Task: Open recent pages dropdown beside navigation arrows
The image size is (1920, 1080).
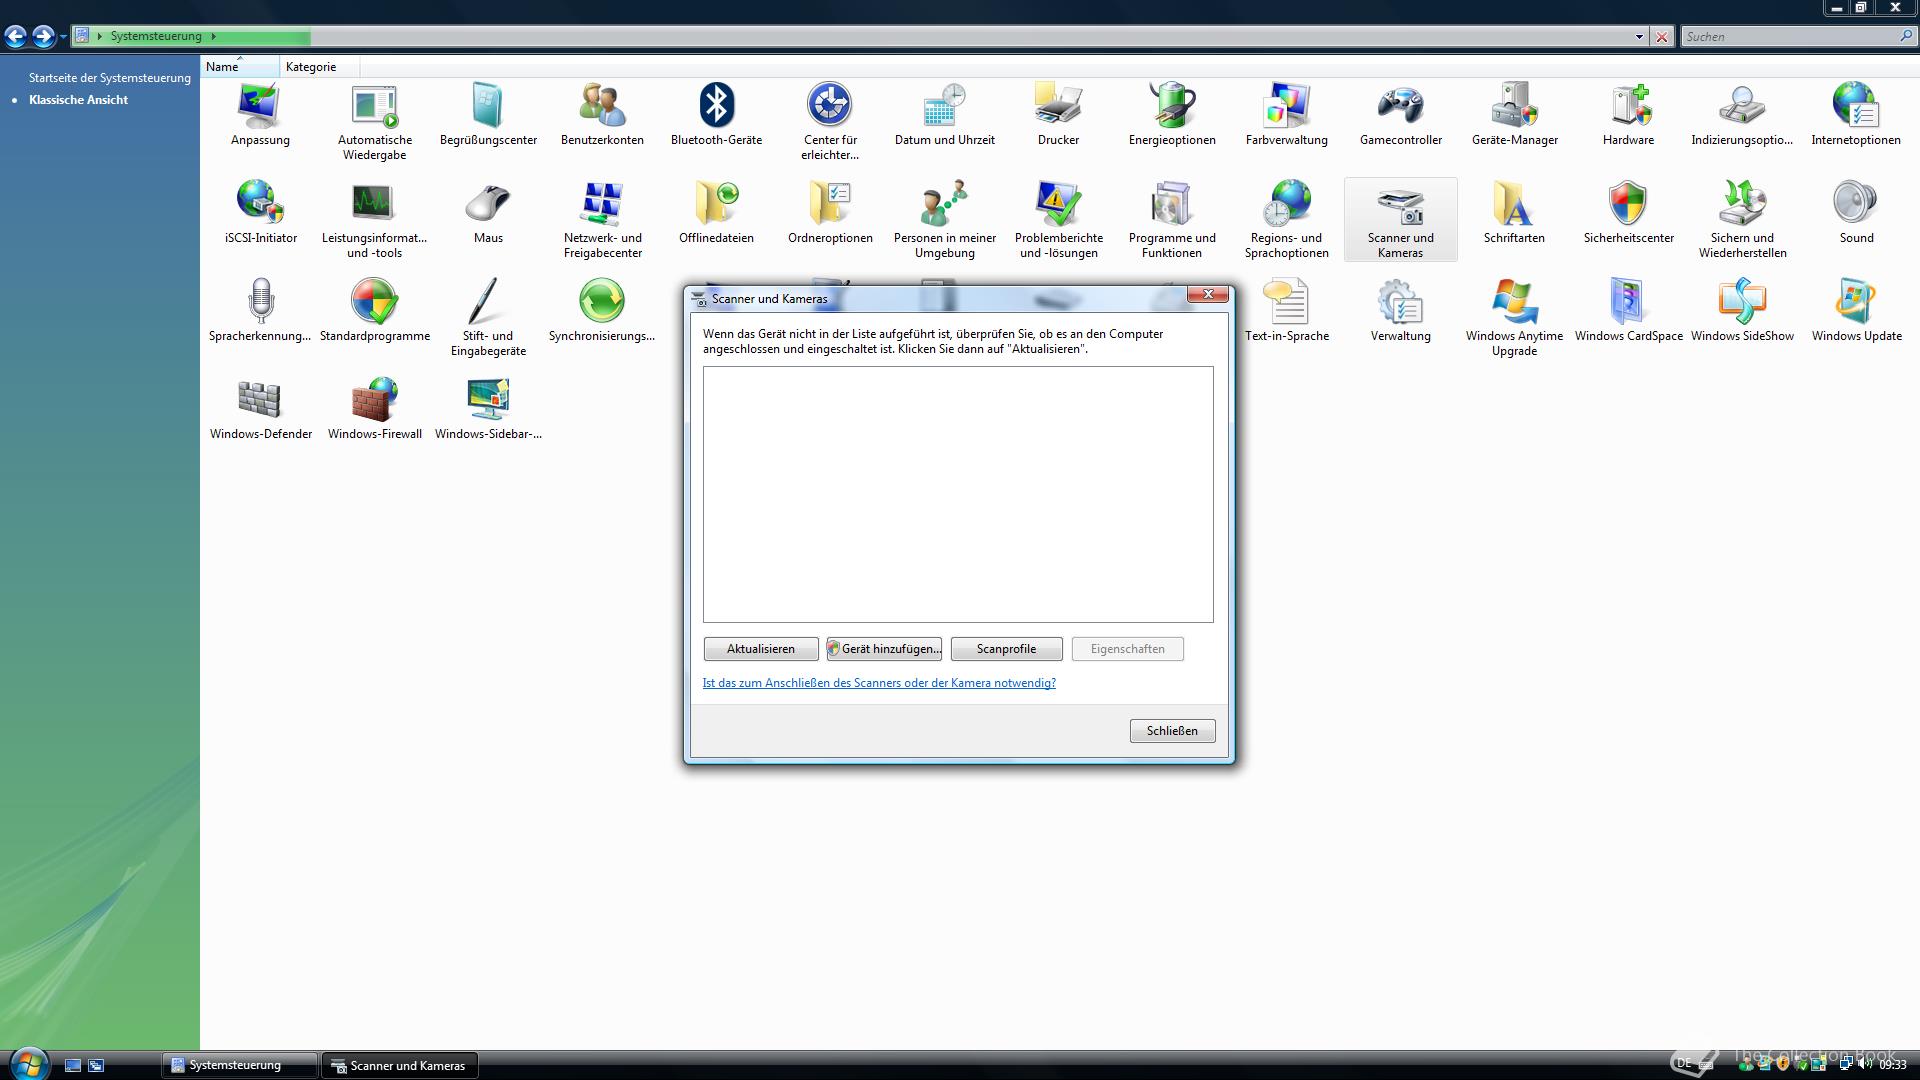Action: [x=63, y=37]
